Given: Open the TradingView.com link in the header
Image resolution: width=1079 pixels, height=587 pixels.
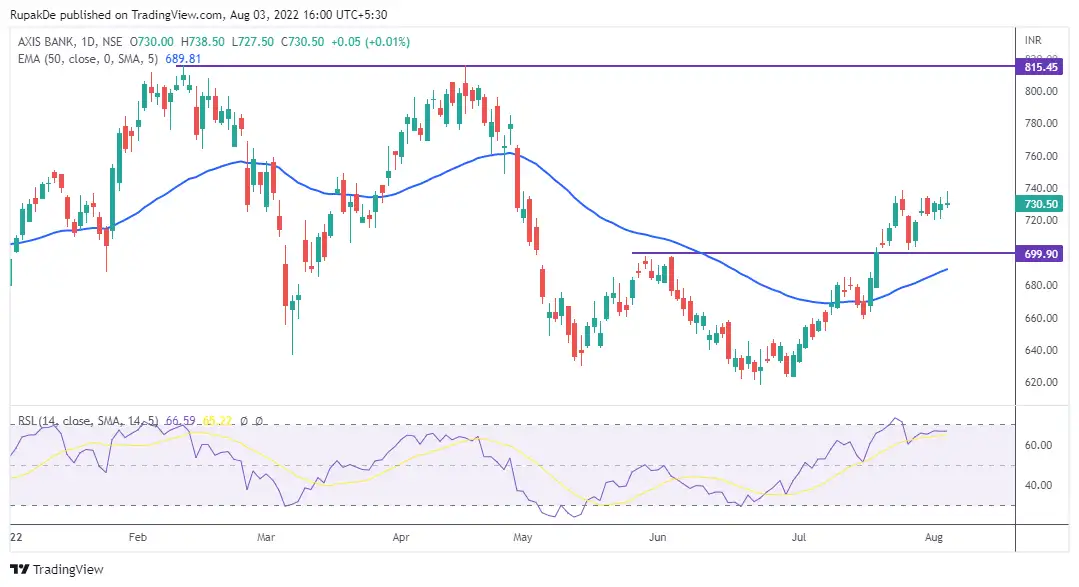Looking at the screenshot, I should [167, 15].
